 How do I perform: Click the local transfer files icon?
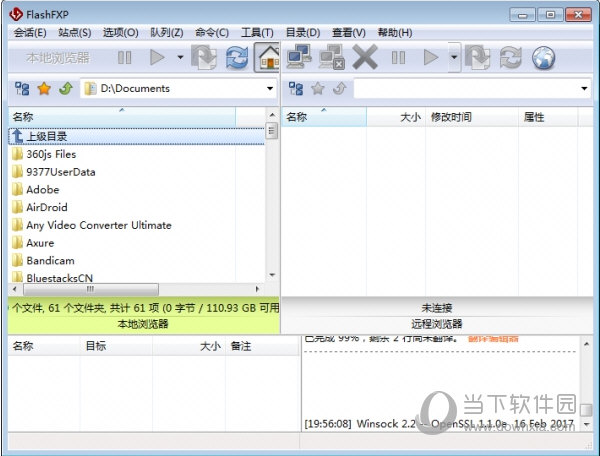tap(204, 57)
